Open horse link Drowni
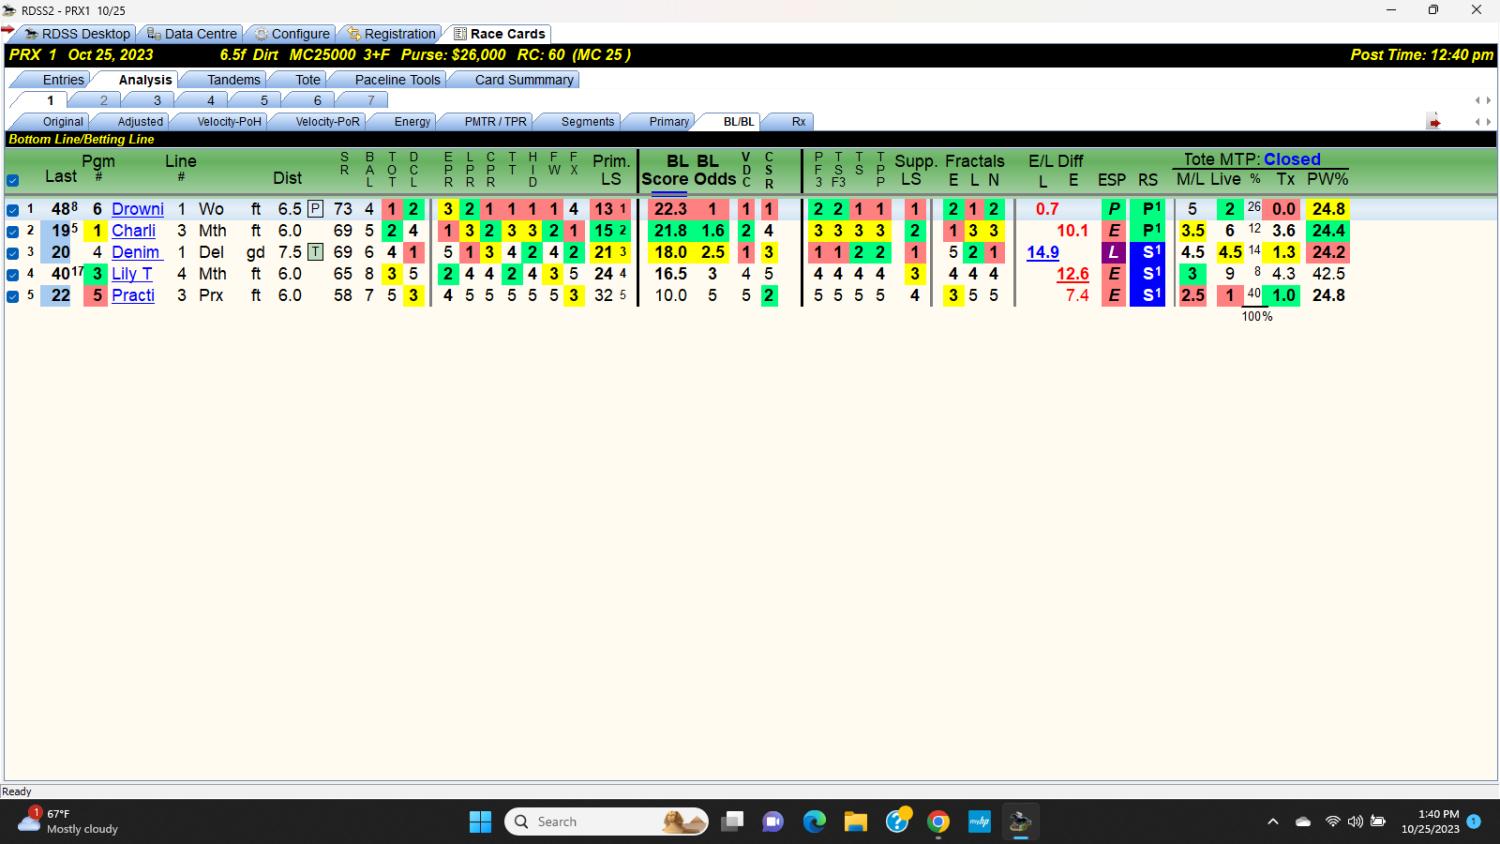The height and width of the screenshot is (844, 1500). [x=137, y=209]
